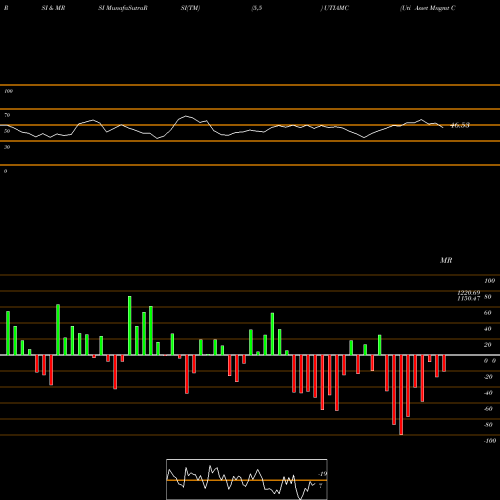Click the '(5,5' parameter text
Image resolution: width=500 pixels, height=500 pixels.
point(257,8)
